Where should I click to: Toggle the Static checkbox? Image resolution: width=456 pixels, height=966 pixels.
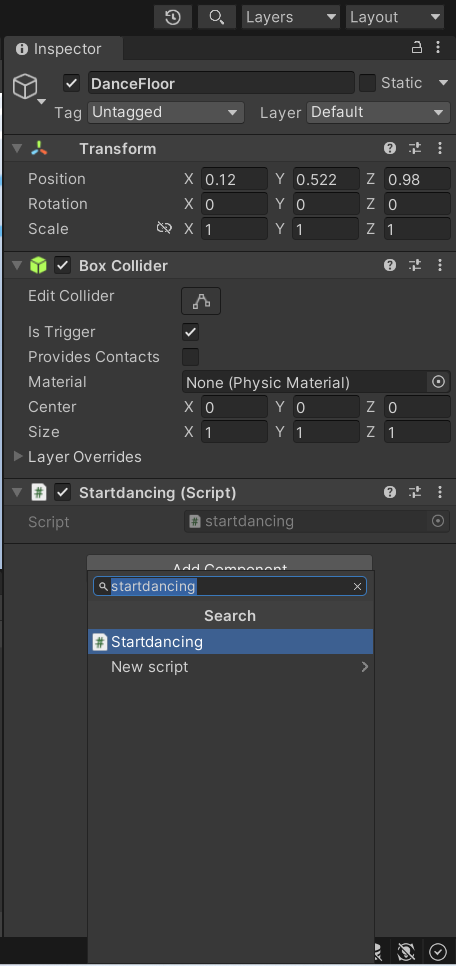point(367,83)
